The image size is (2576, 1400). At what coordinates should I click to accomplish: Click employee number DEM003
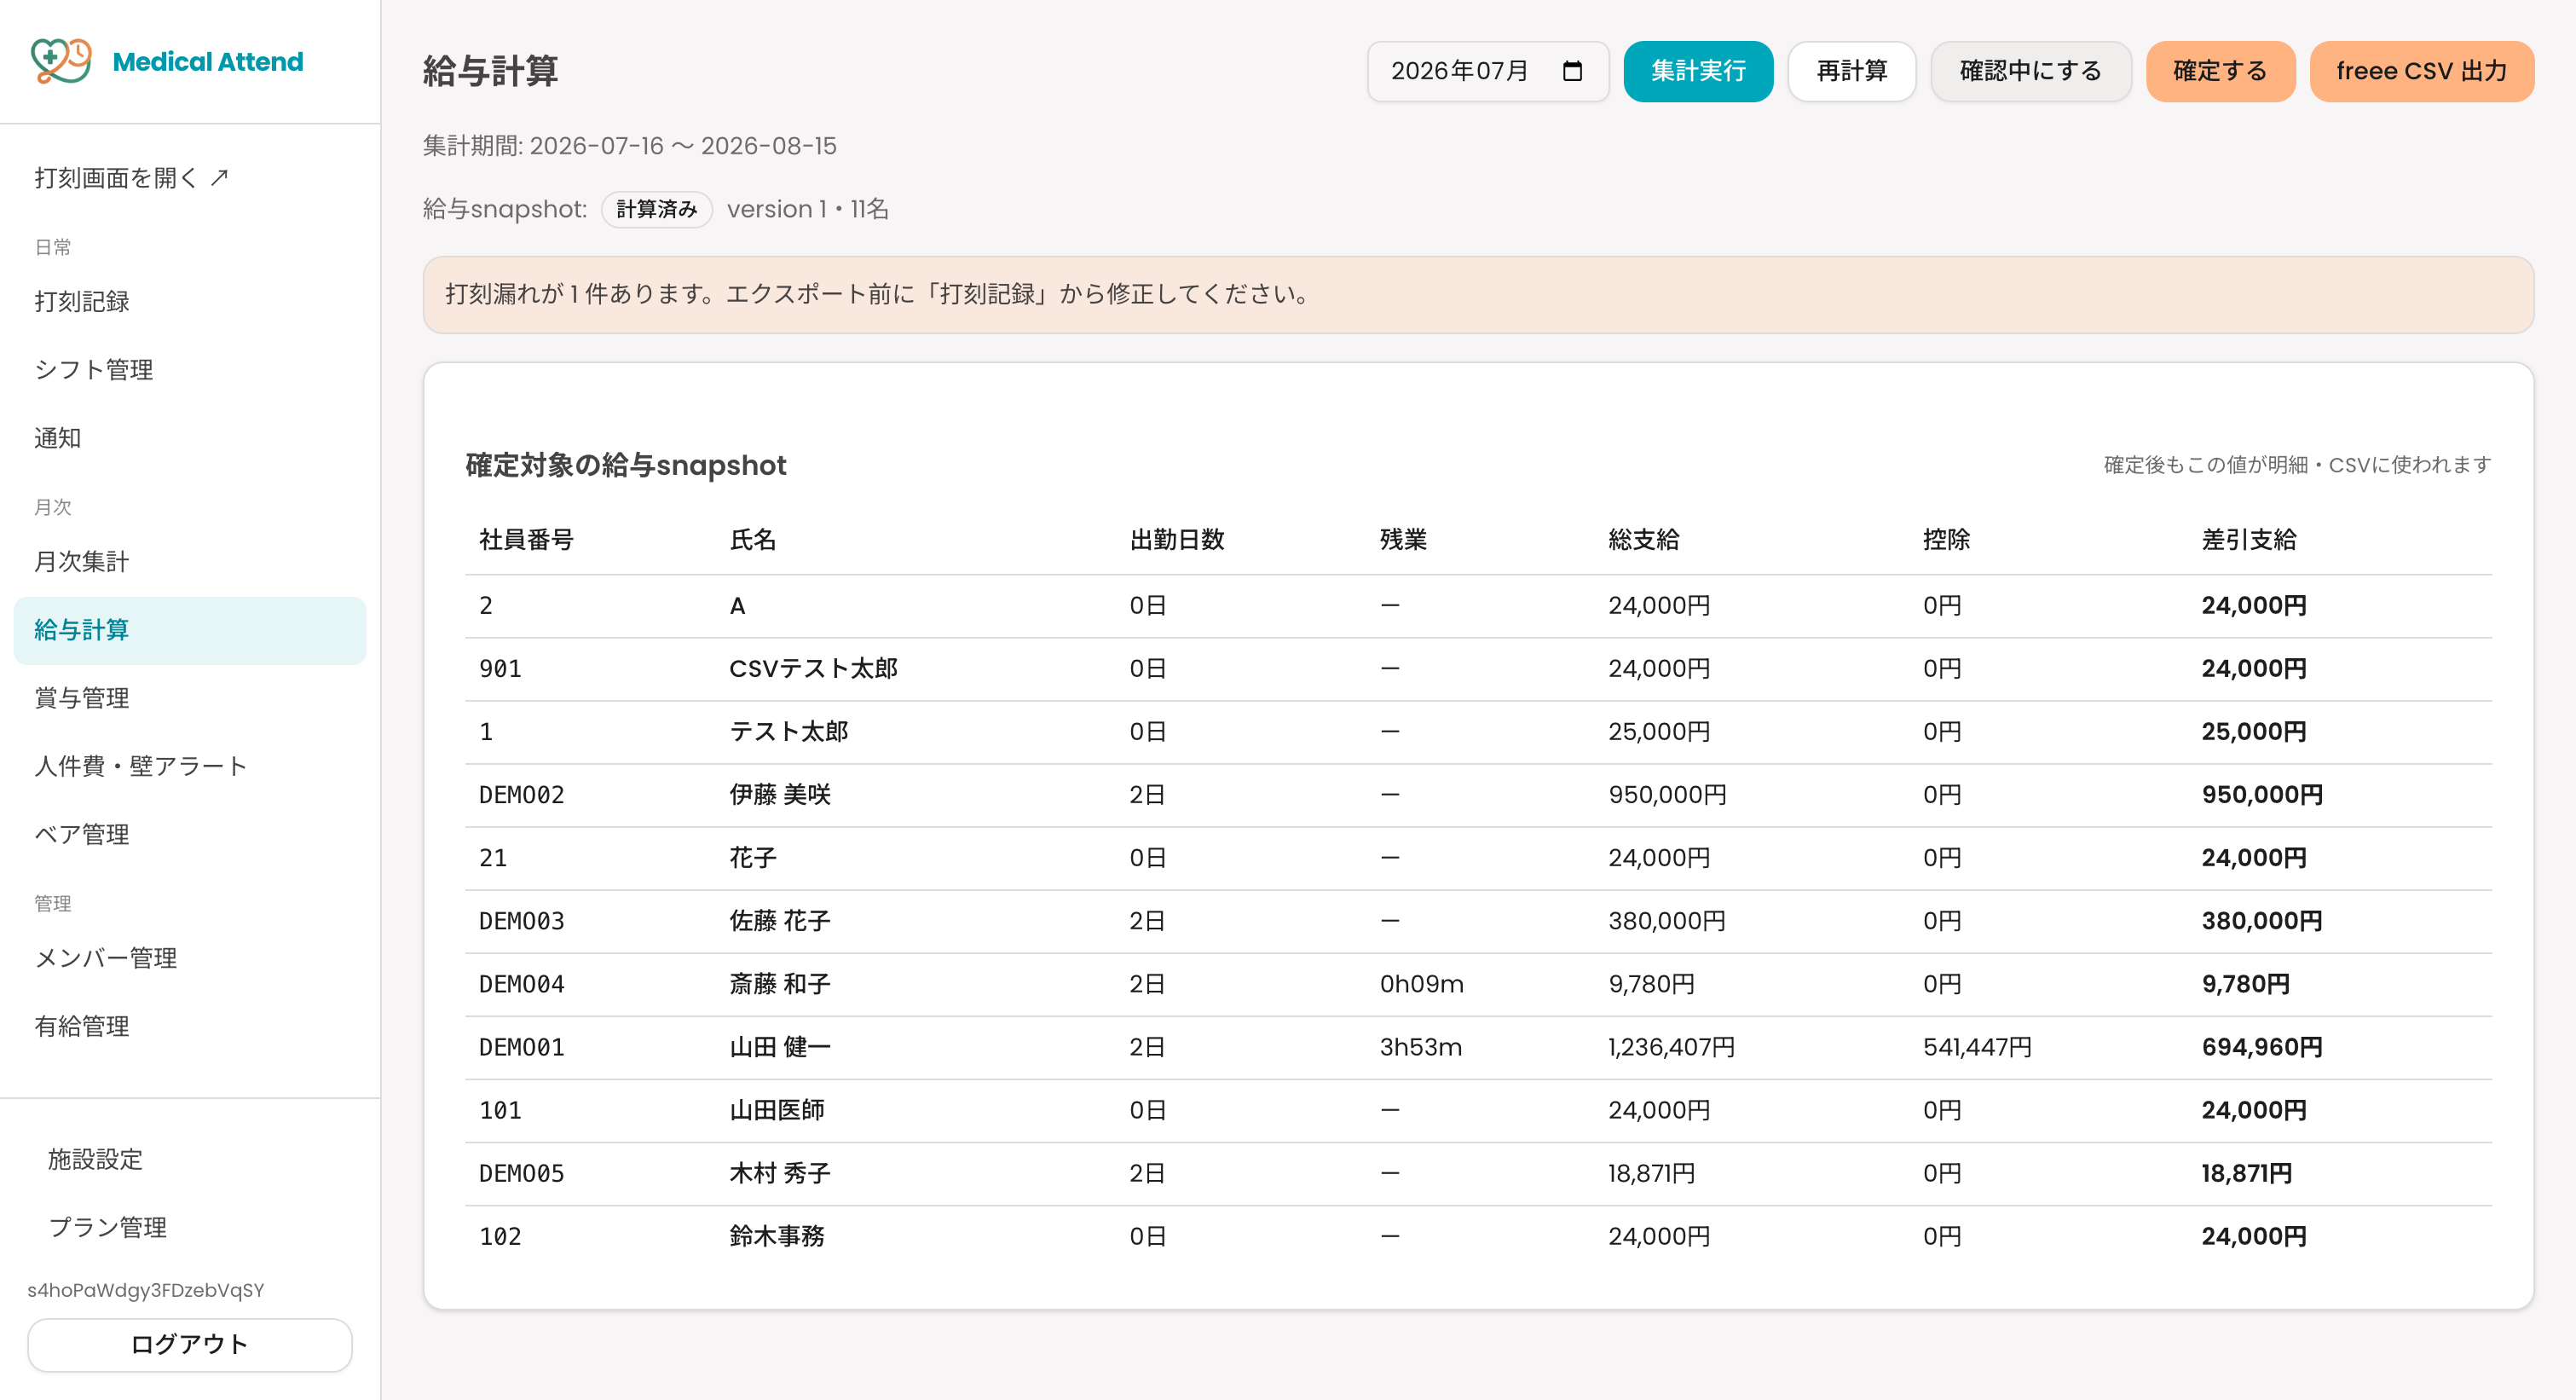522,921
